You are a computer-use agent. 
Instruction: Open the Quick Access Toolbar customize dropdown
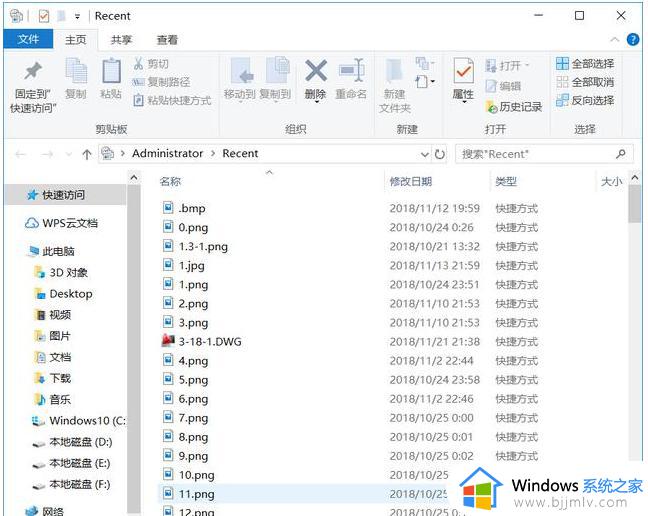coord(77,17)
